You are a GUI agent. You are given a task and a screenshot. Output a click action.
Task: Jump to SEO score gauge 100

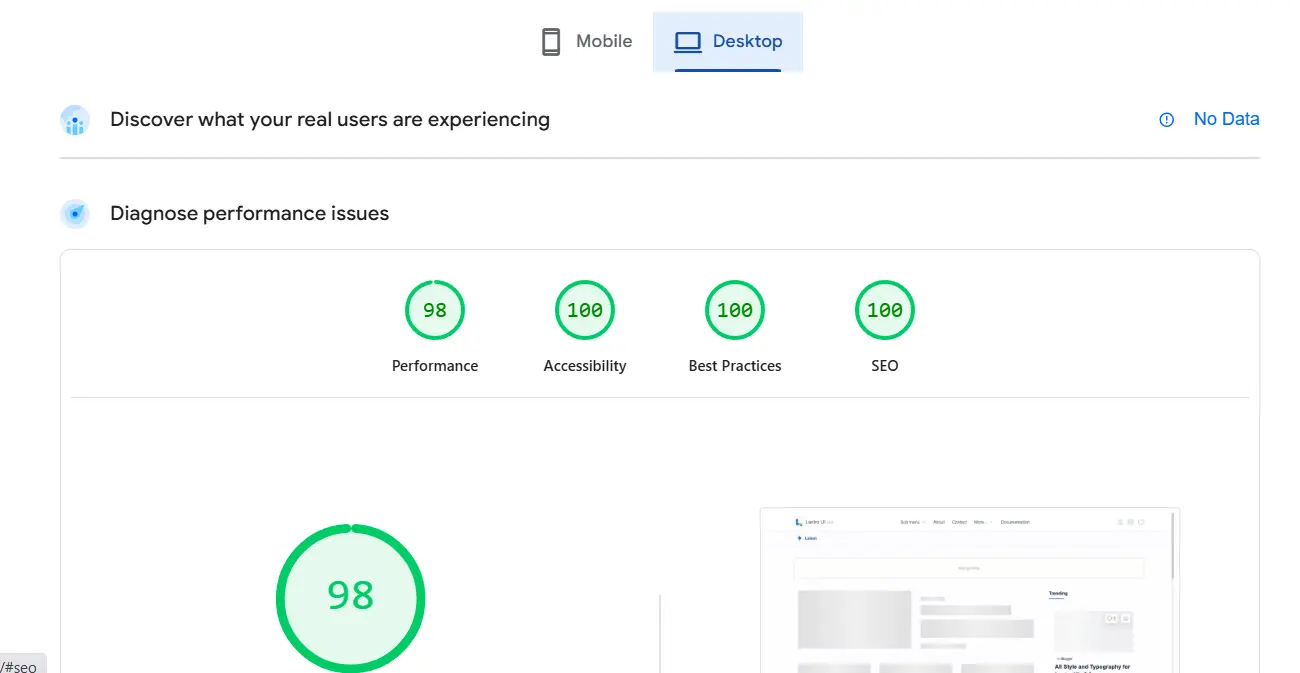pyautogui.click(x=885, y=310)
